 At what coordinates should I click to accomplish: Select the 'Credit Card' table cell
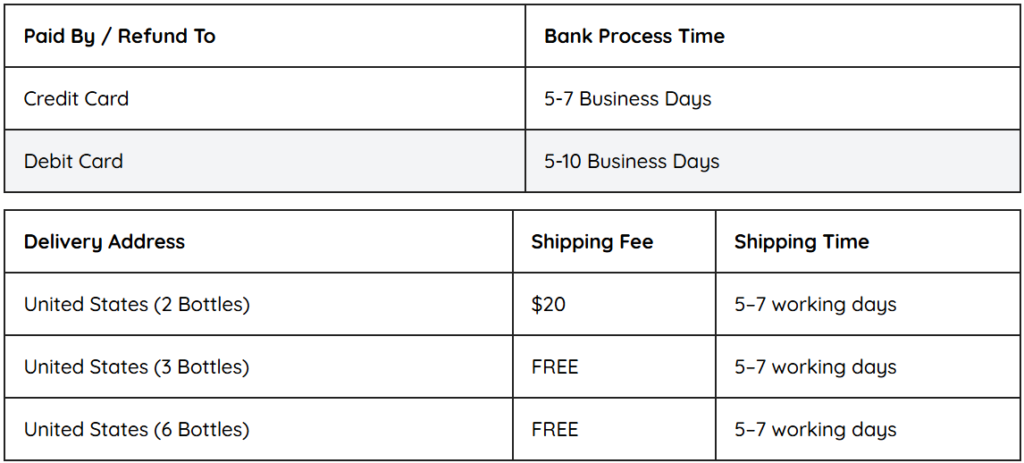click(264, 99)
